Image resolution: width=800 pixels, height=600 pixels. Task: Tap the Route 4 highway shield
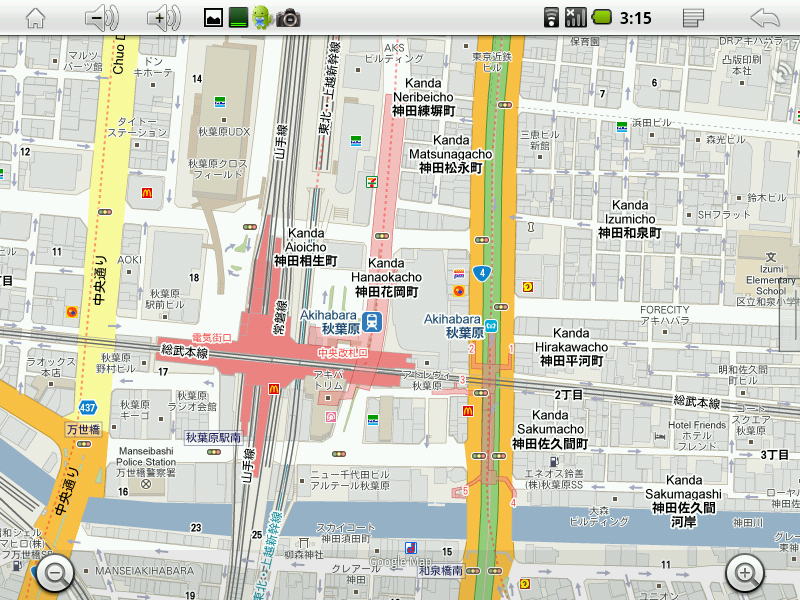coord(482,273)
